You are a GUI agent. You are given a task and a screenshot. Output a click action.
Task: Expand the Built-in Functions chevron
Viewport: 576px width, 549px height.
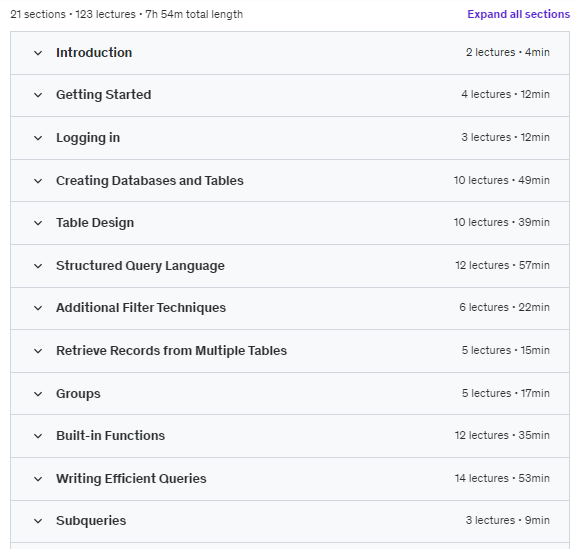[x=38, y=436]
